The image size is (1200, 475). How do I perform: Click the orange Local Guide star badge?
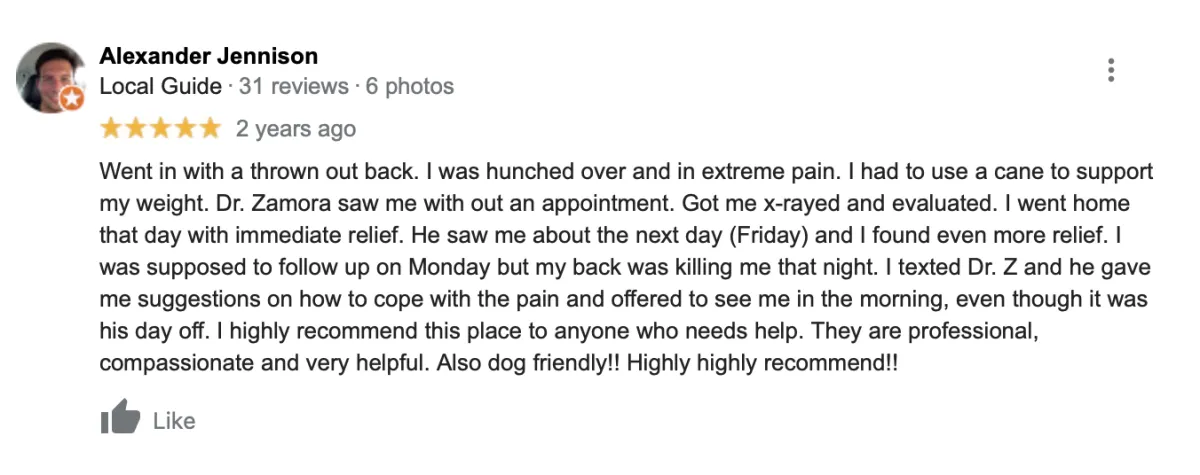point(72,99)
